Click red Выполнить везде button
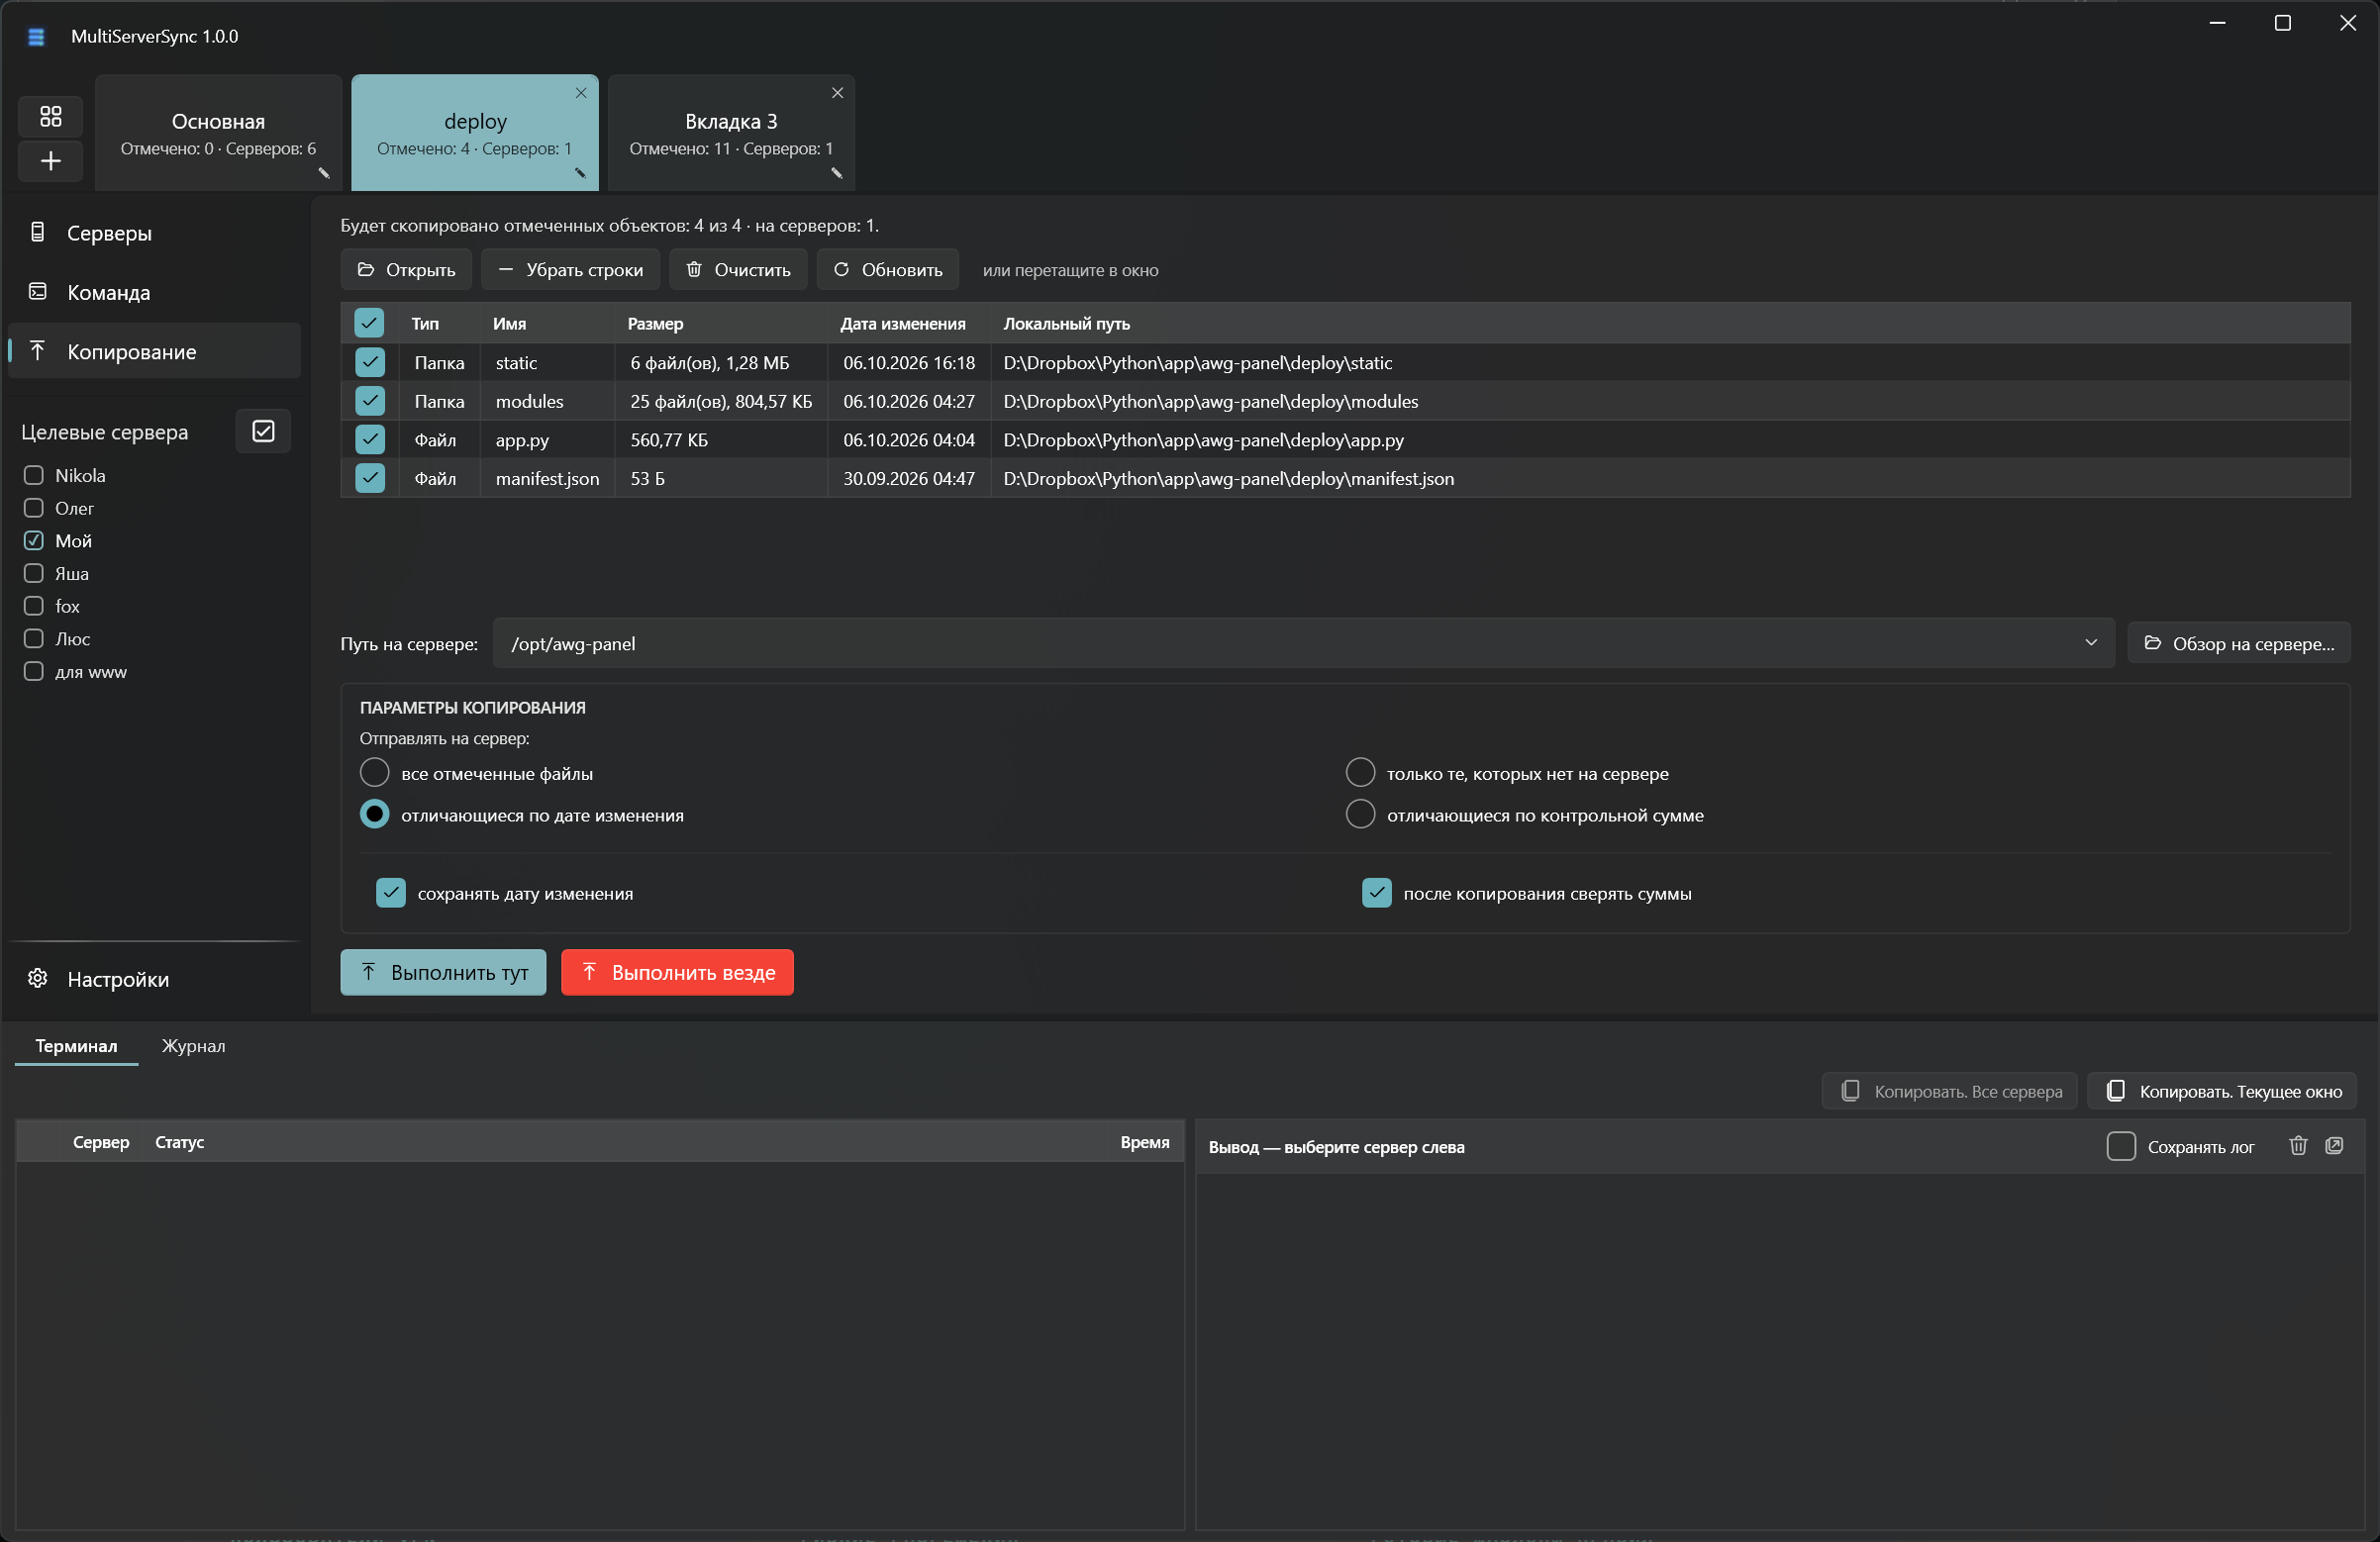Image resolution: width=2380 pixels, height=1542 pixels. point(677,972)
